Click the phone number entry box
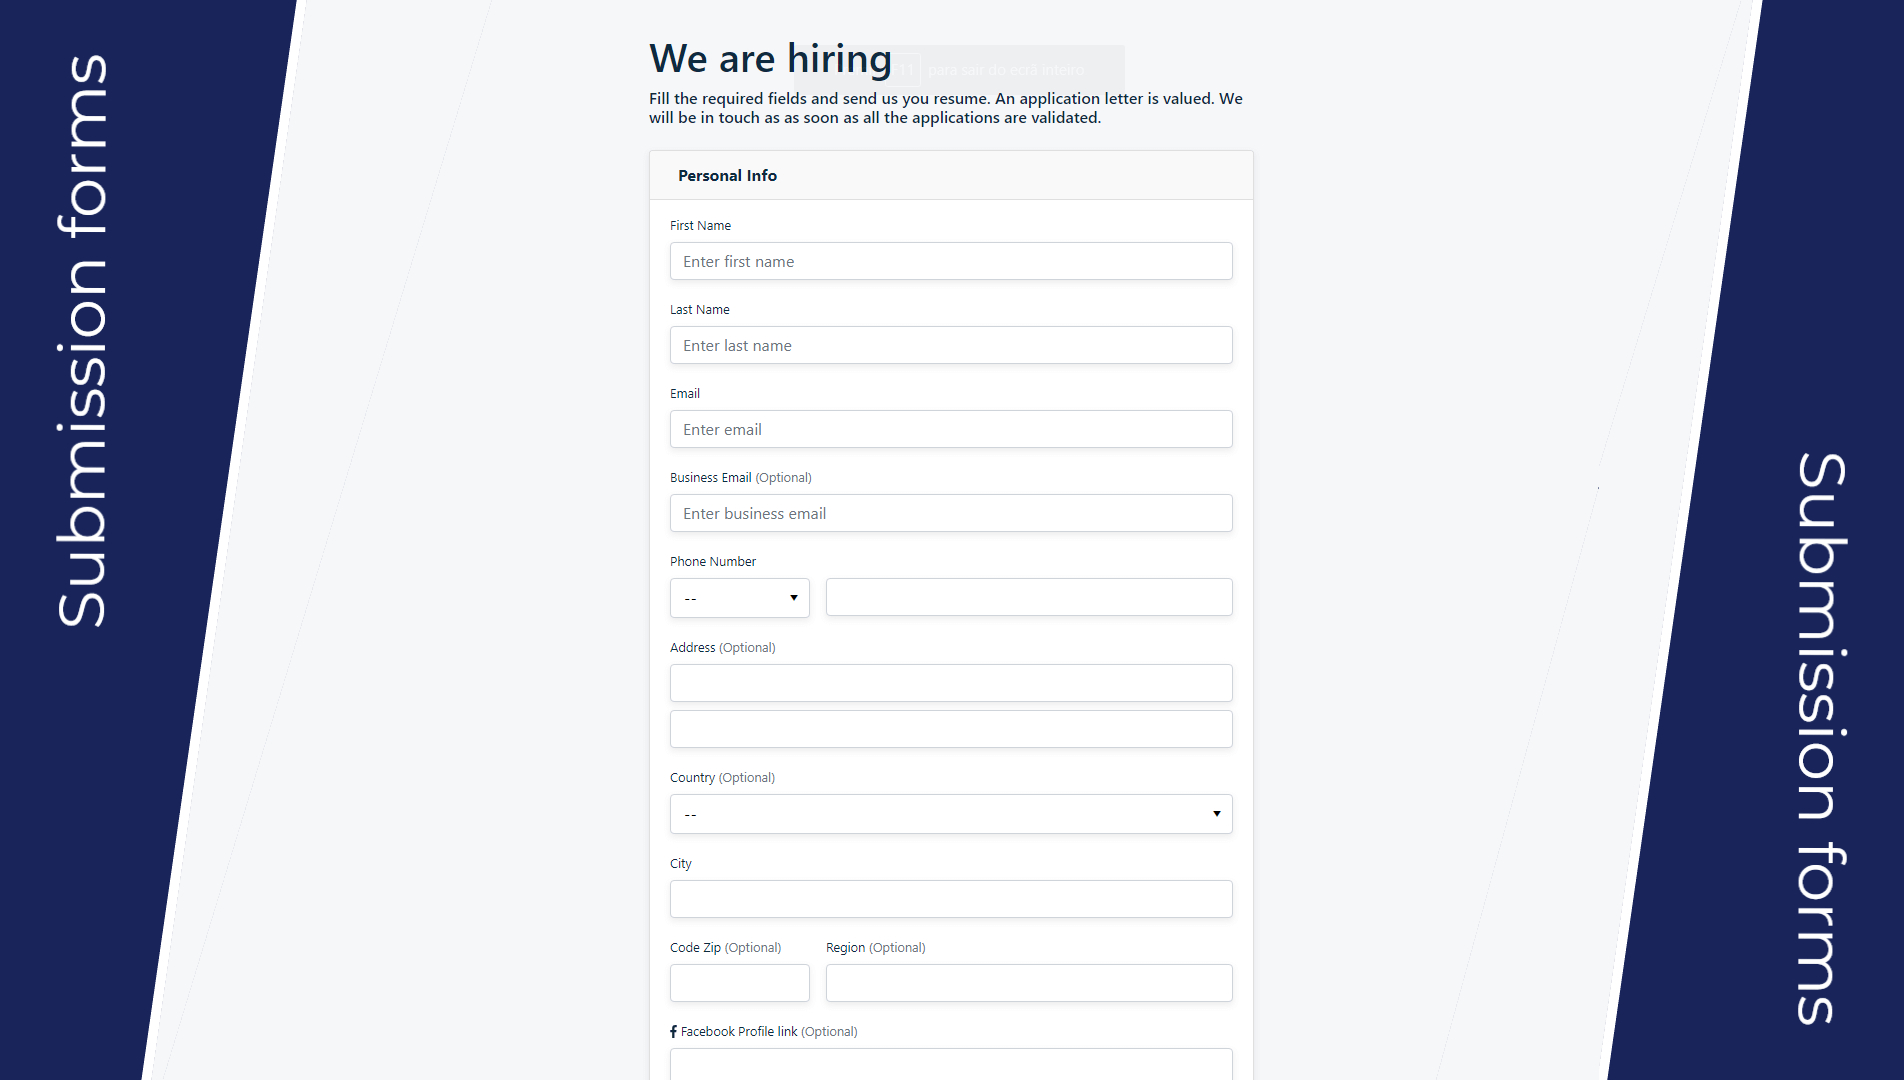This screenshot has width=1904, height=1080. [1028, 597]
